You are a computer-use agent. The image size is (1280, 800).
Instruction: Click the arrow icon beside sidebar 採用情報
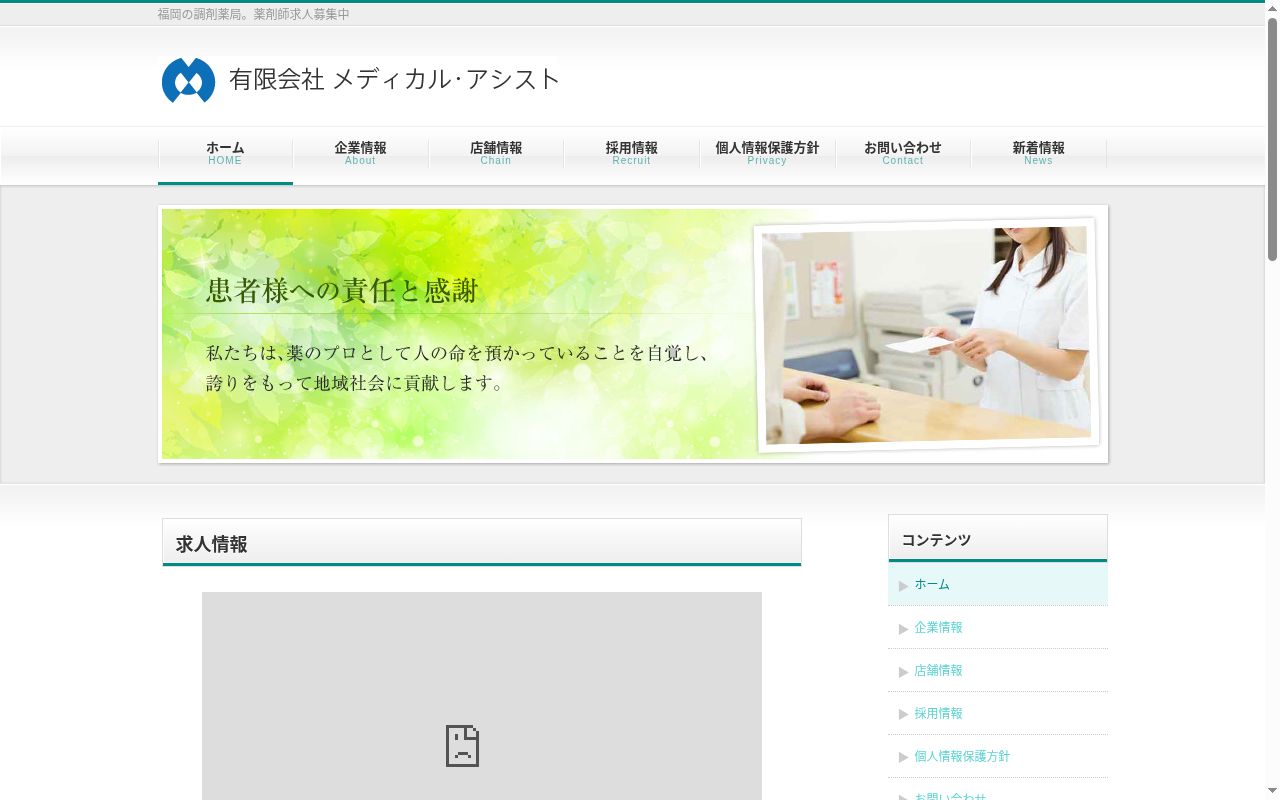click(x=903, y=715)
